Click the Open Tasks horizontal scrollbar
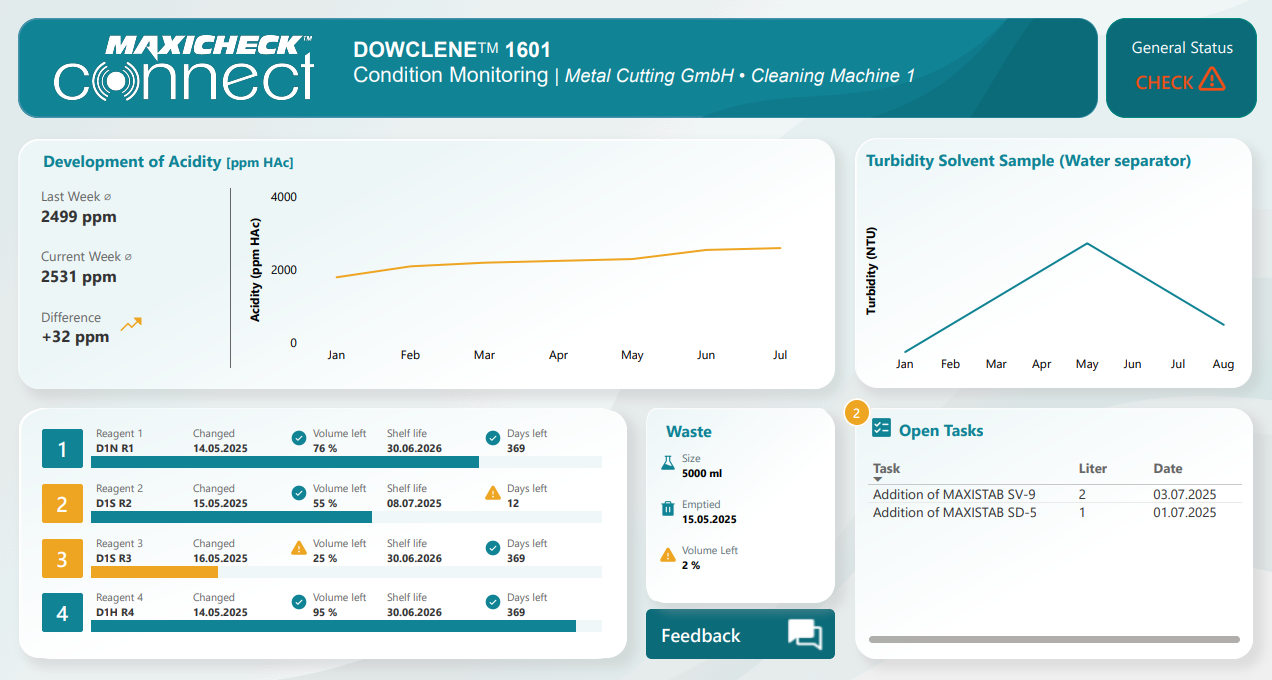Screen dimensions: 1272x680 (1054, 639)
